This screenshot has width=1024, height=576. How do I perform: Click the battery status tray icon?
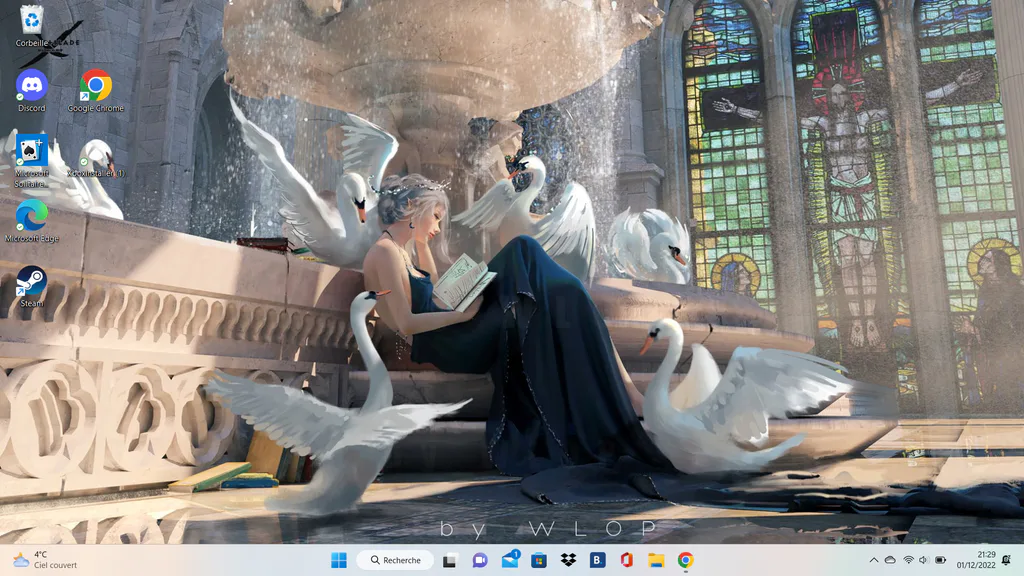[x=940, y=560]
